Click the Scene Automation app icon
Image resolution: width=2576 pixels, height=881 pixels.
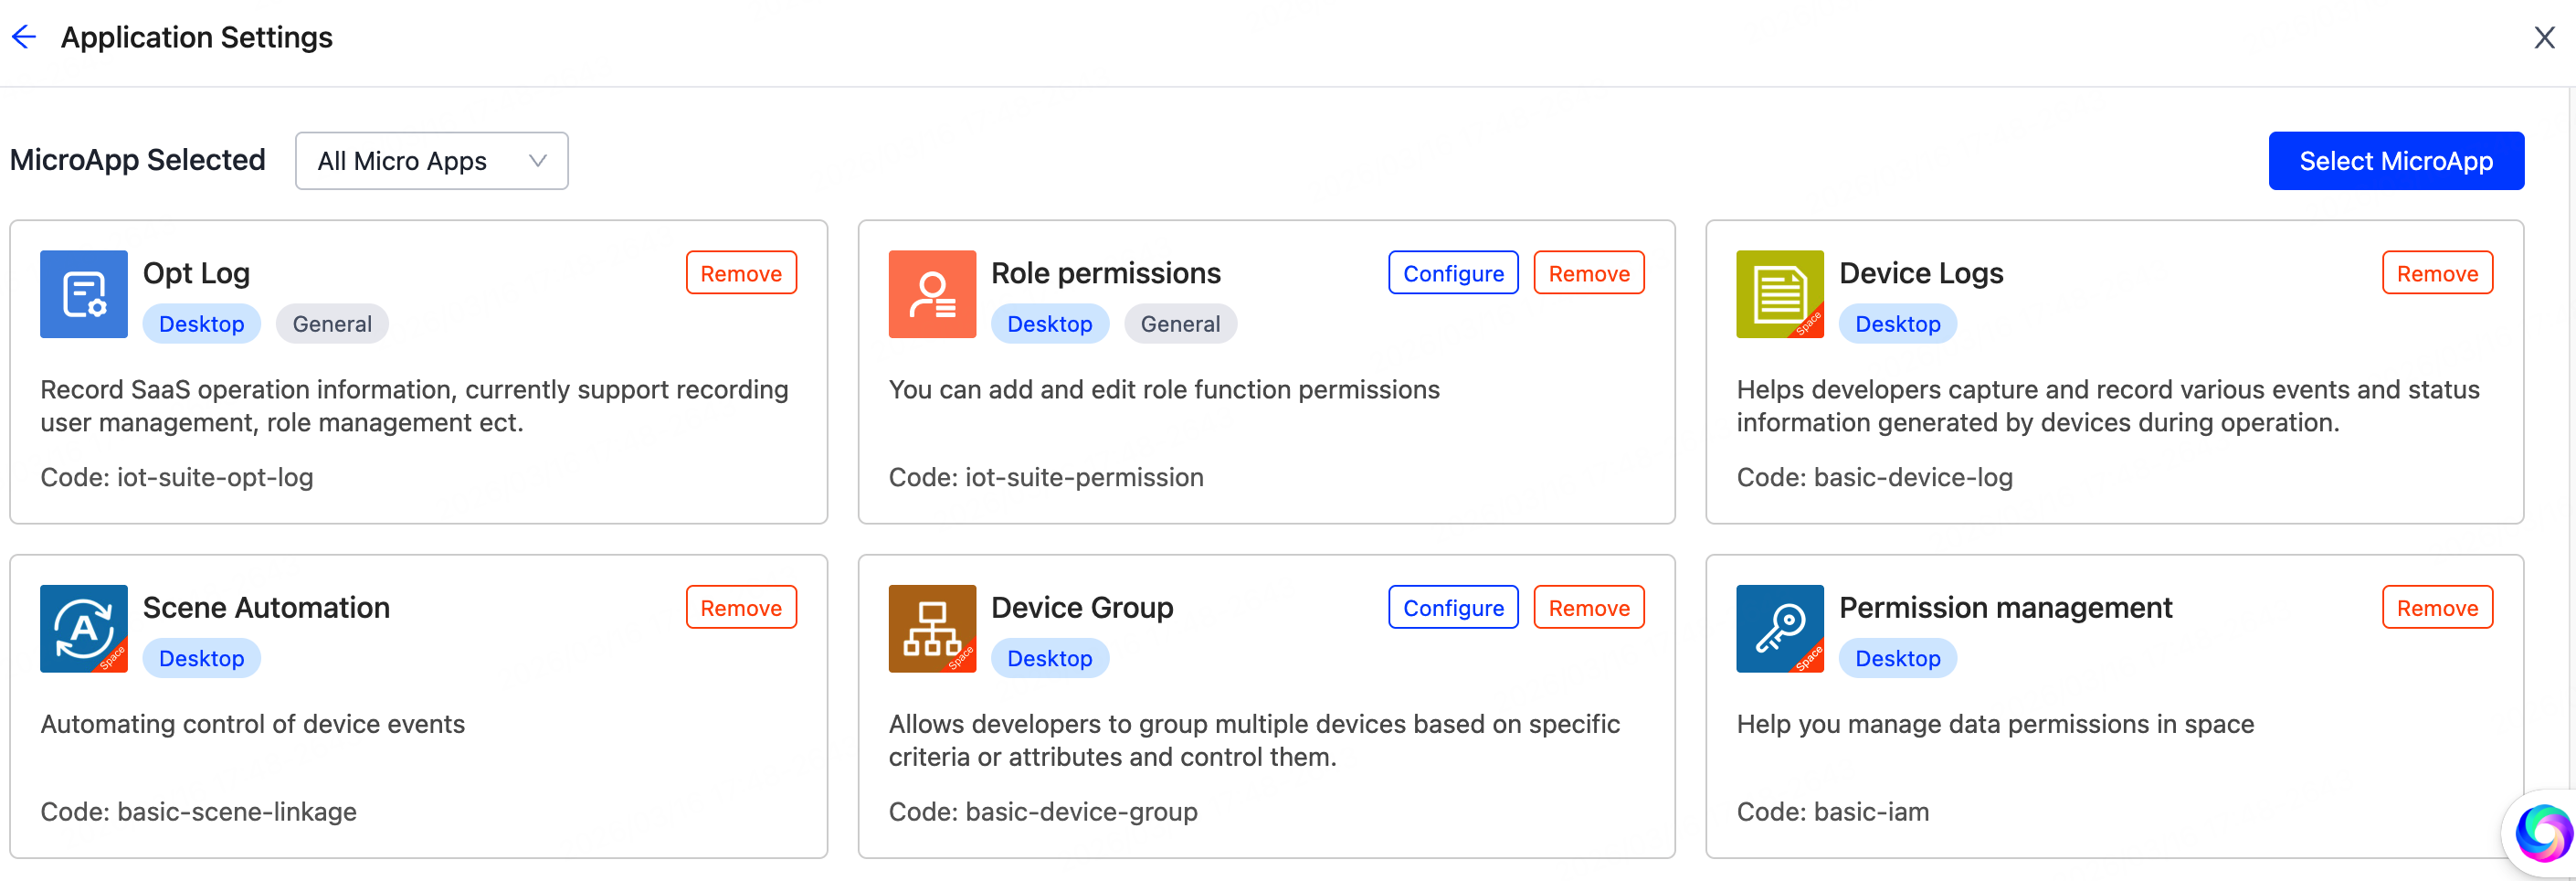(83, 628)
